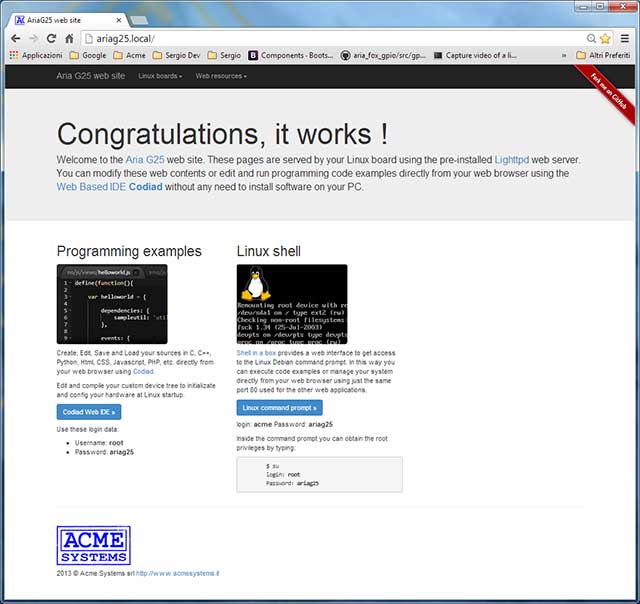Select the AriaG25 web site tab
This screenshot has width=640, height=604.
tap(67, 20)
